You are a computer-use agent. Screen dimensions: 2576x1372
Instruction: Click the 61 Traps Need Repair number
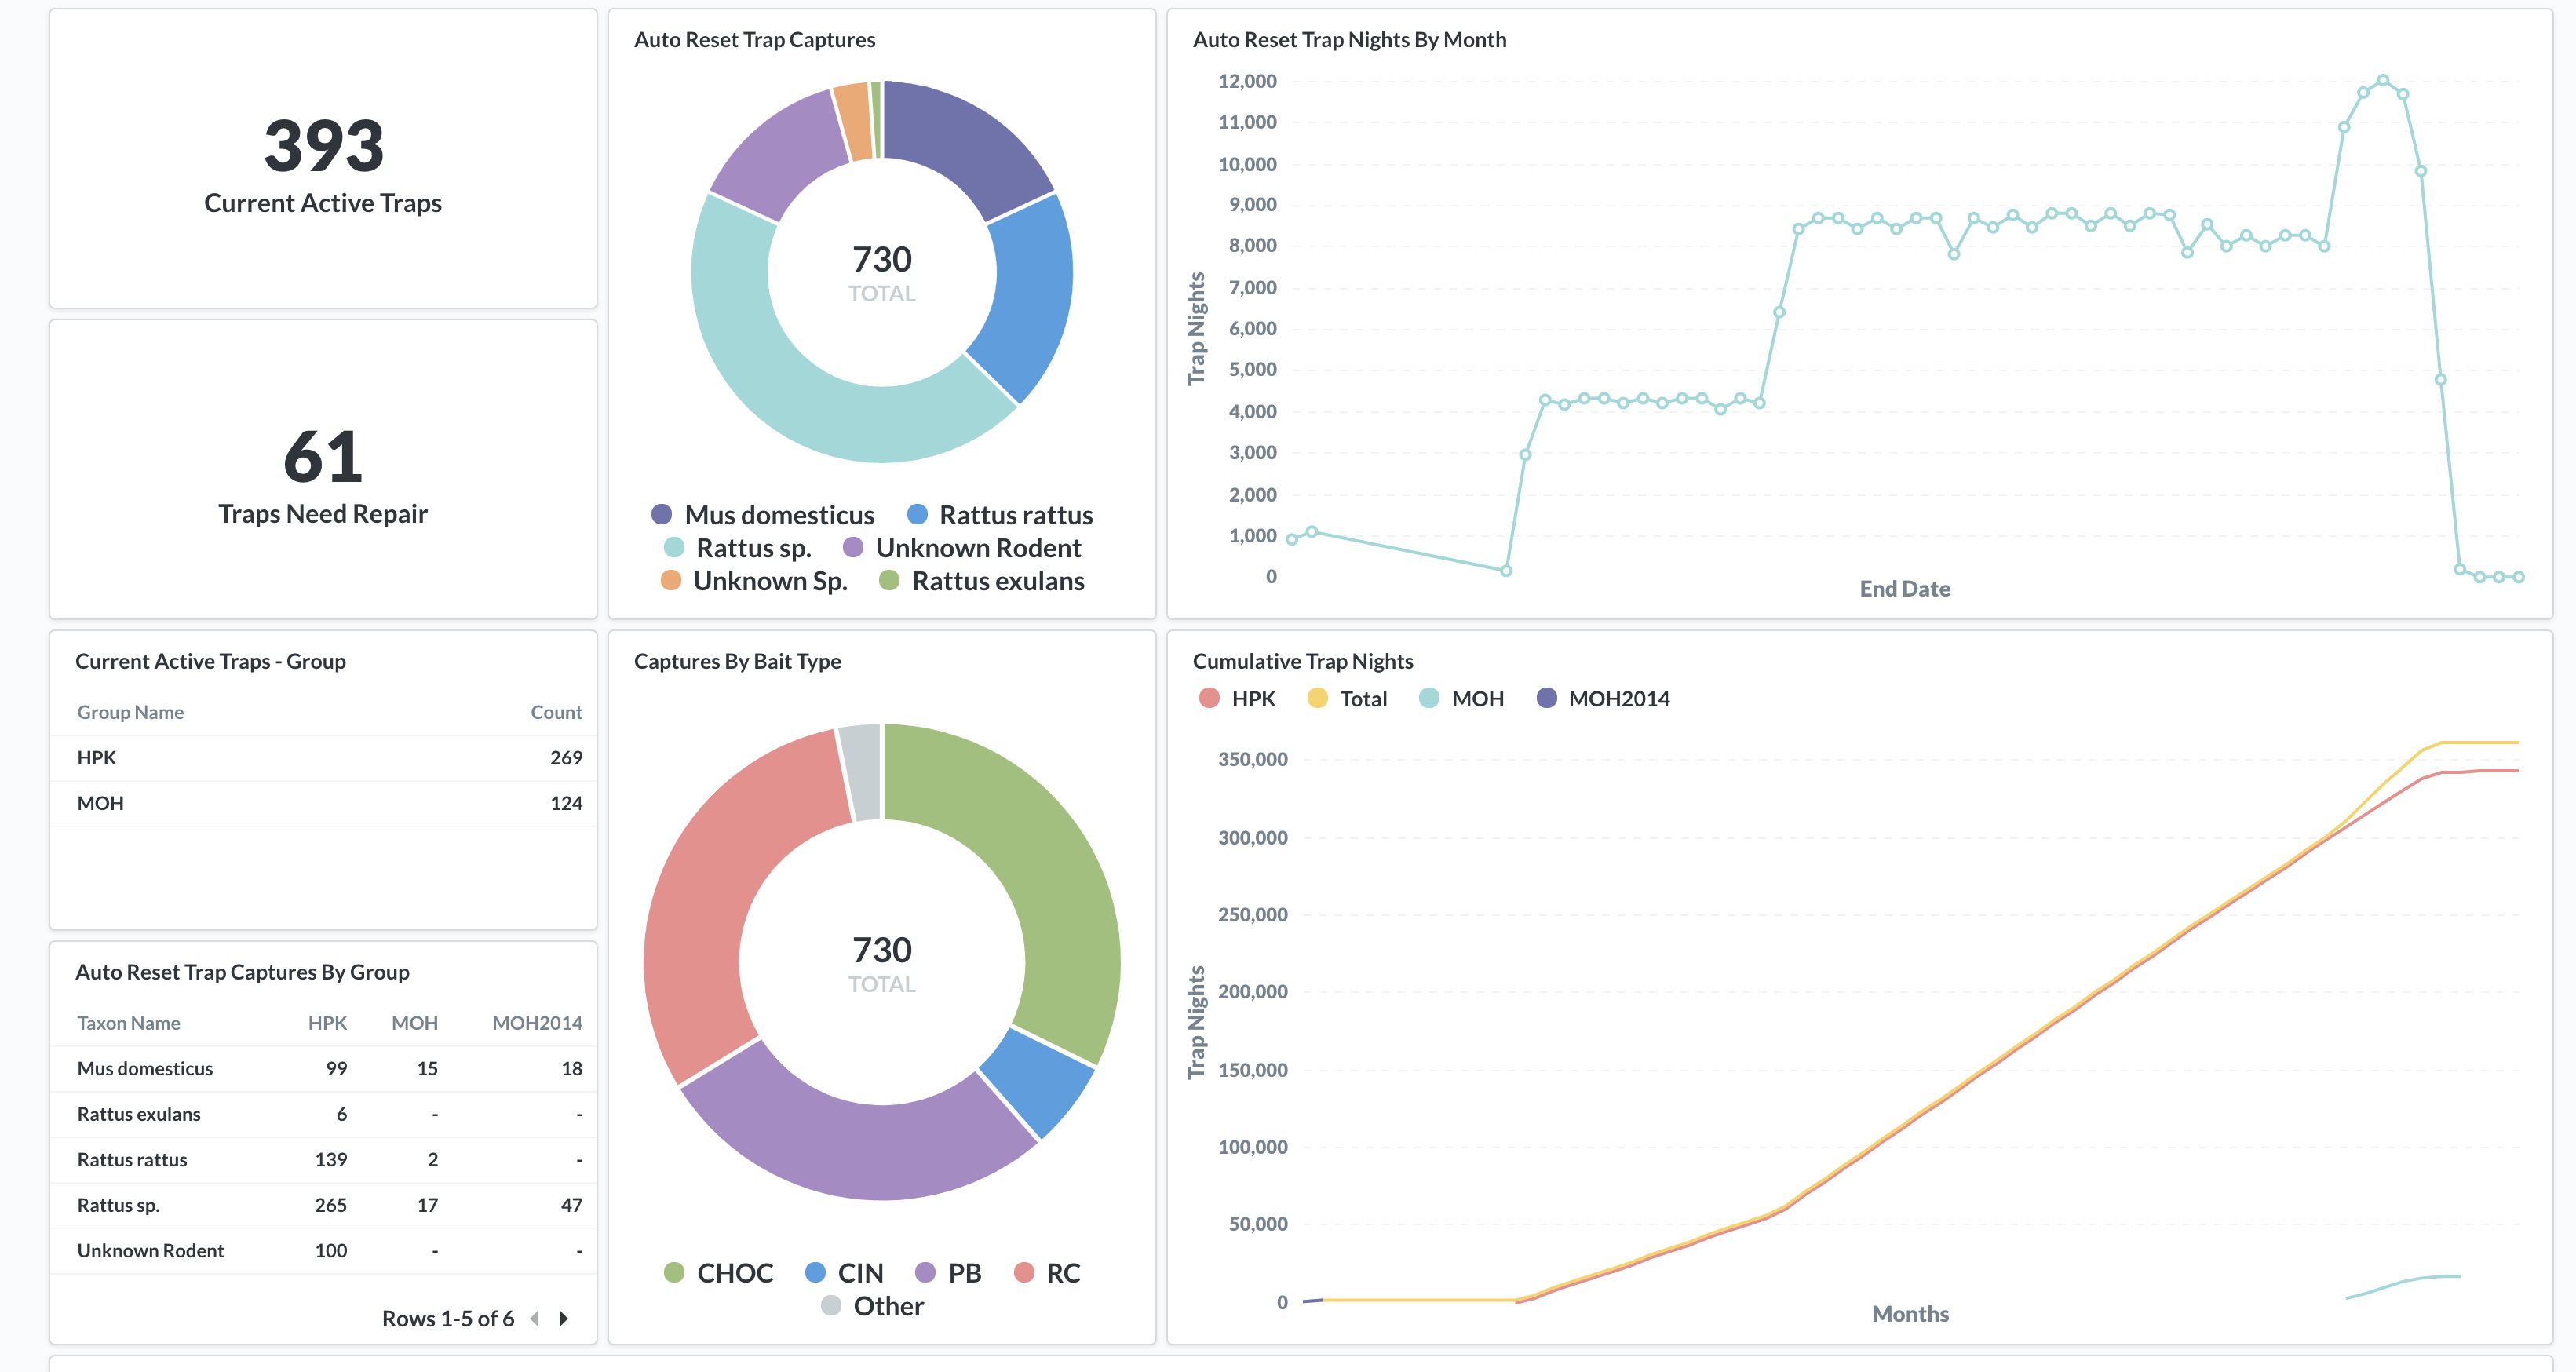click(x=323, y=457)
